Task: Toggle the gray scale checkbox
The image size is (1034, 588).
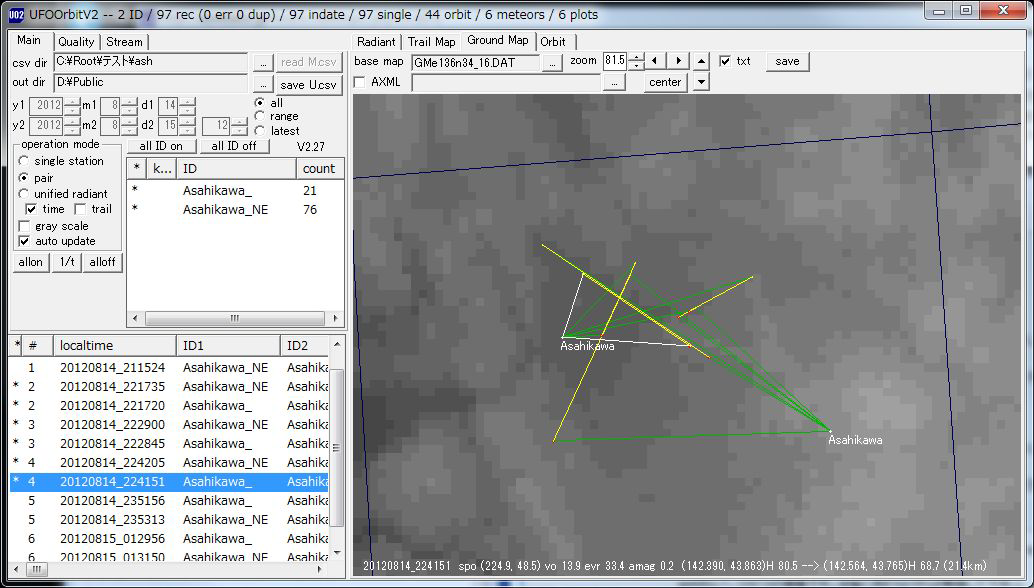Action: click(25, 226)
